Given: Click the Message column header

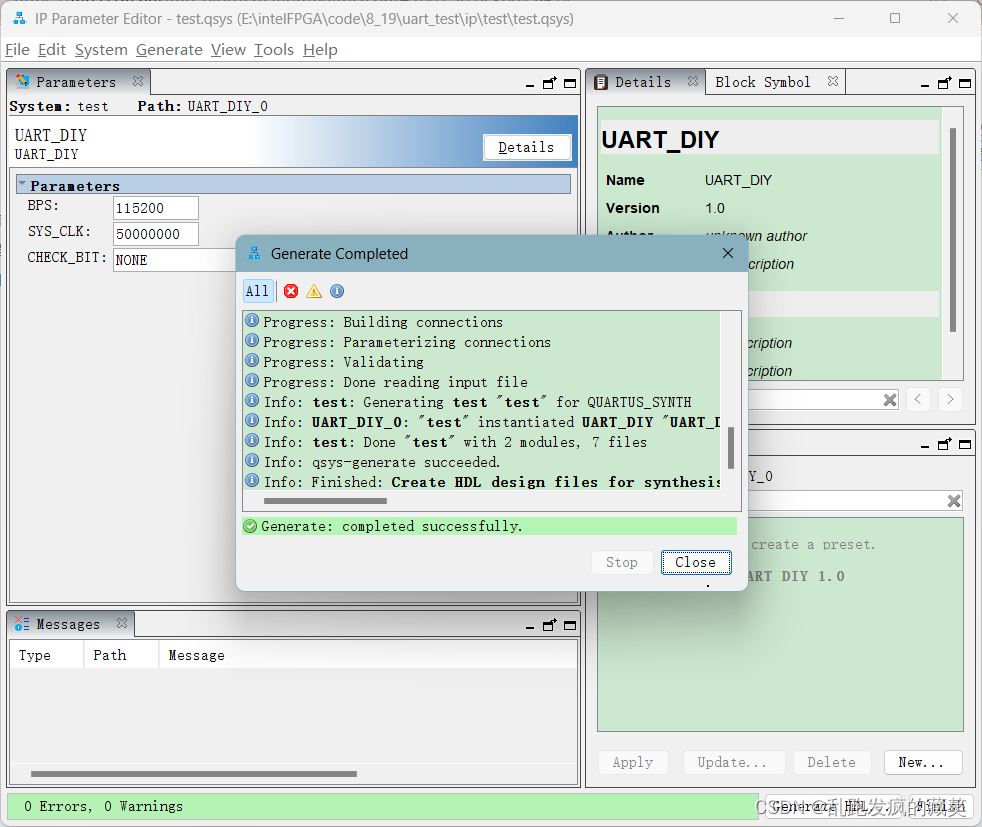Looking at the screenshot, I should [368, 655].
